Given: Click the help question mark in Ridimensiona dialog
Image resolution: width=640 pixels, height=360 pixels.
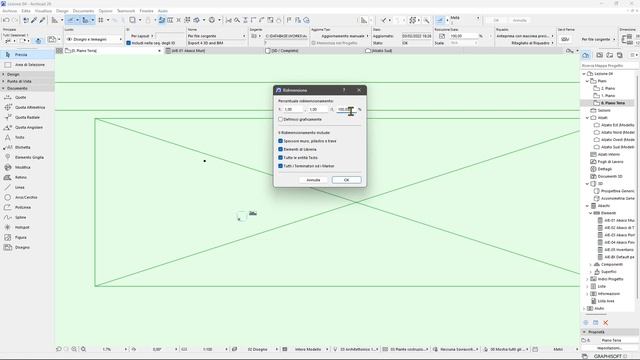Looking at the screenshot, I should tap(344, 90).
